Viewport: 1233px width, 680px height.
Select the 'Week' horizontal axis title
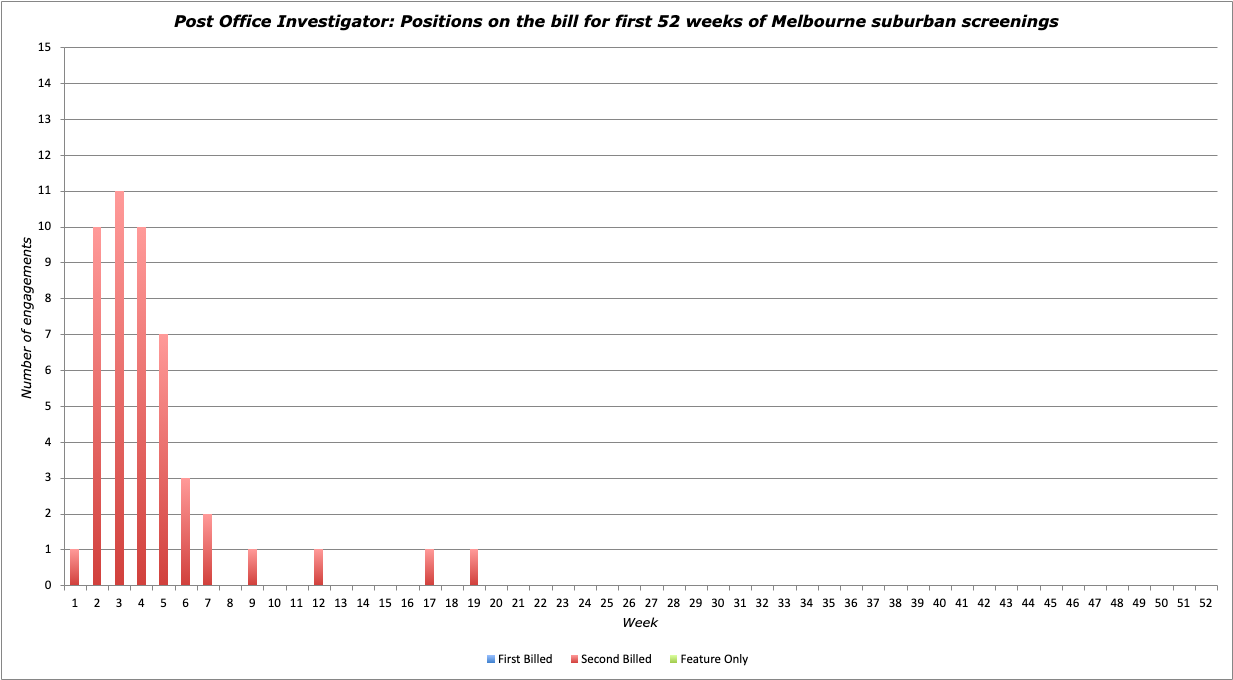pyautogui.click(x=640, y=623)
